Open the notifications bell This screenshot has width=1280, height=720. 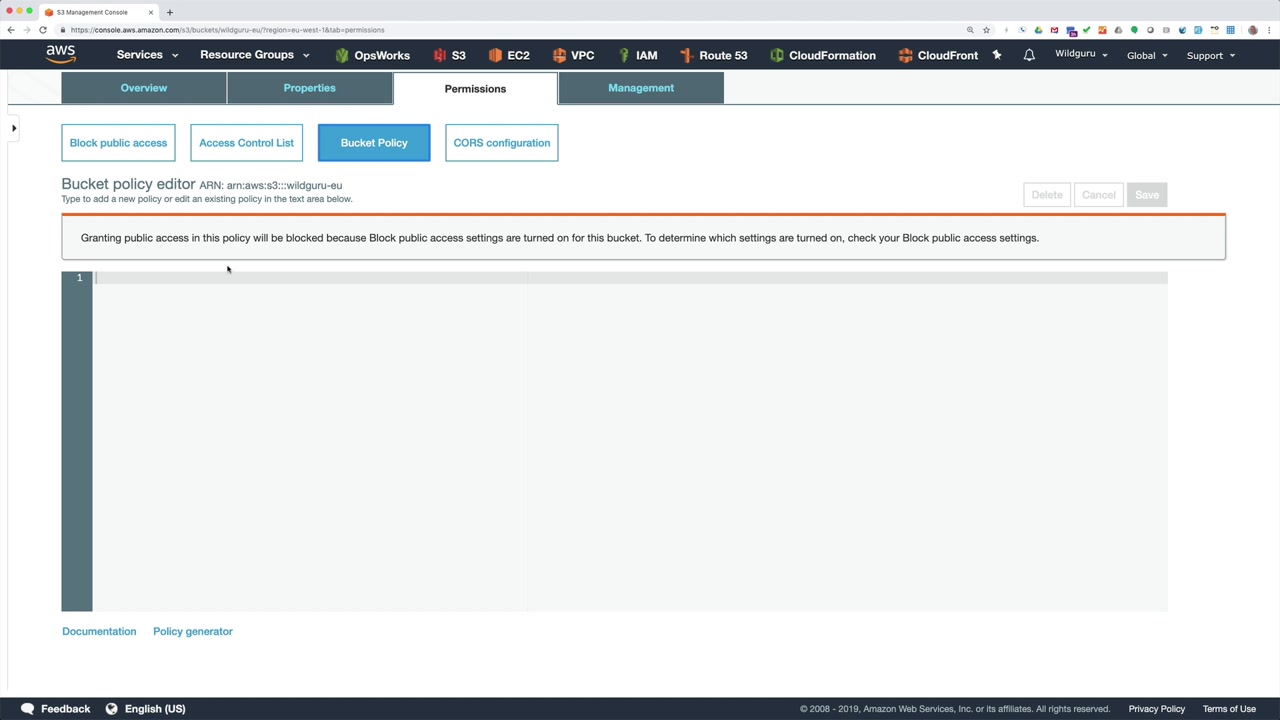(x=1029, y=55)
